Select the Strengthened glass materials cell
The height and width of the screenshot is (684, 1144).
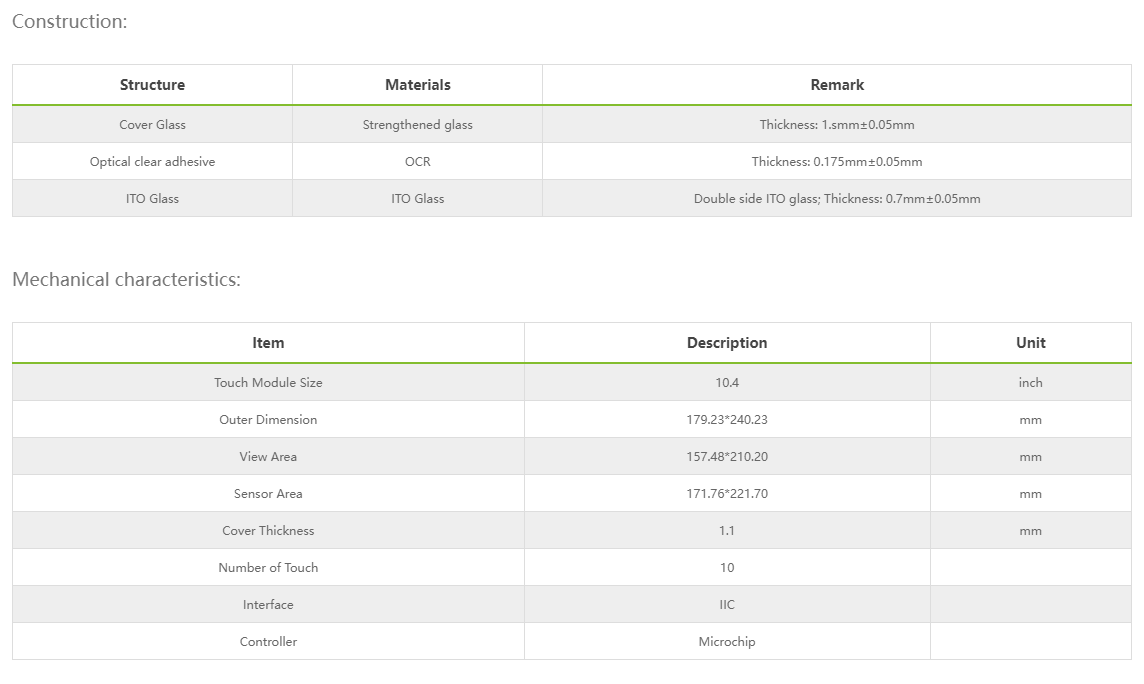pos(418,125)
